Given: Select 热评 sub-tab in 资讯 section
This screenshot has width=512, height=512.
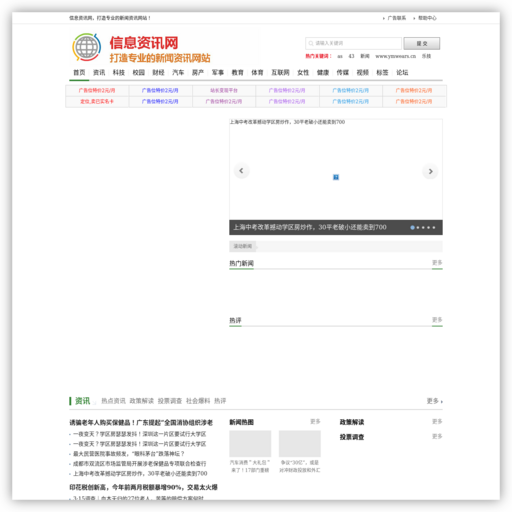Looking at the screenshot, I should click(220, 401).
